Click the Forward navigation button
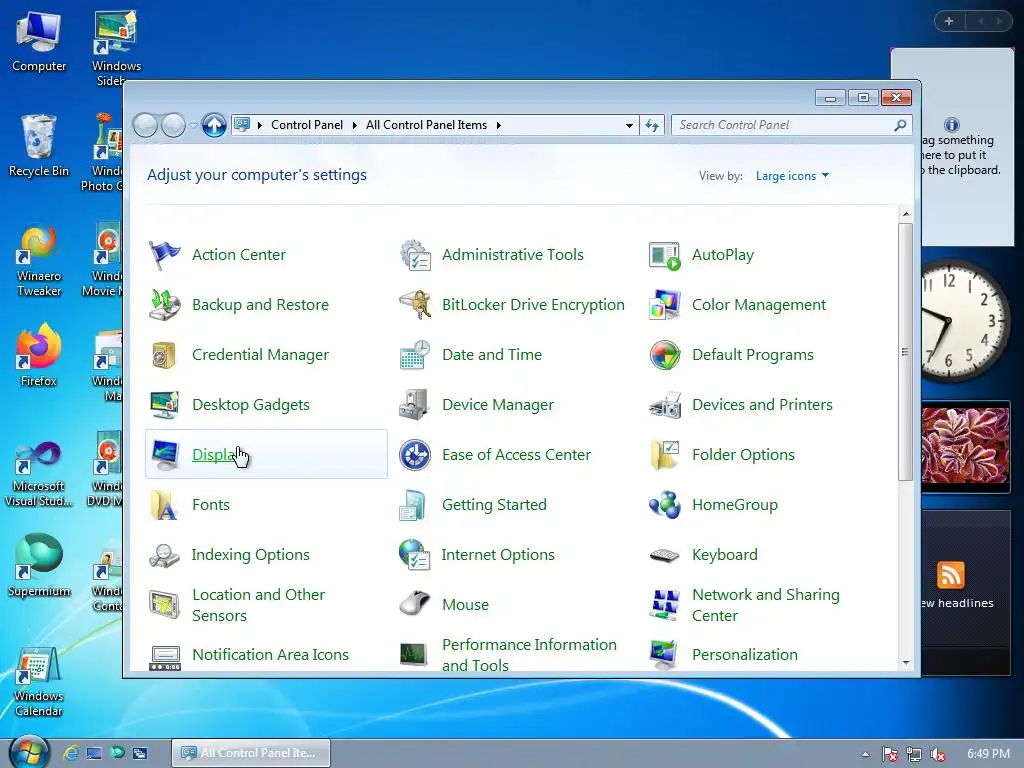 pos(174,125)
